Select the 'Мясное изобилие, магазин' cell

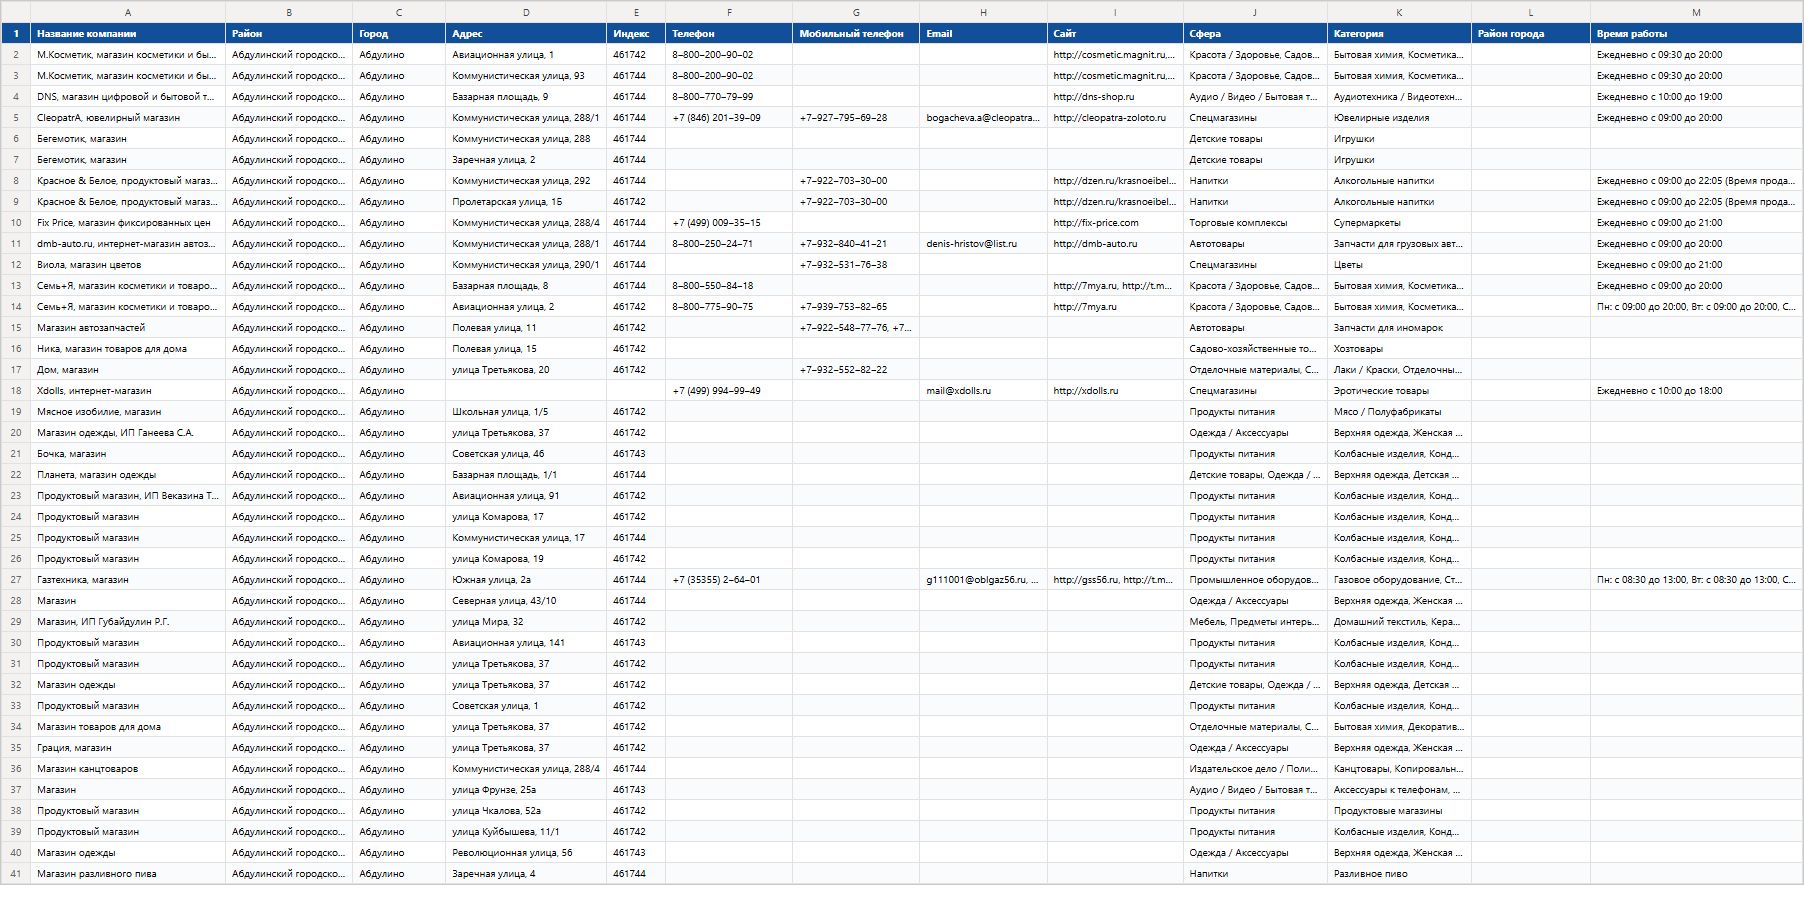pos(128,411)
